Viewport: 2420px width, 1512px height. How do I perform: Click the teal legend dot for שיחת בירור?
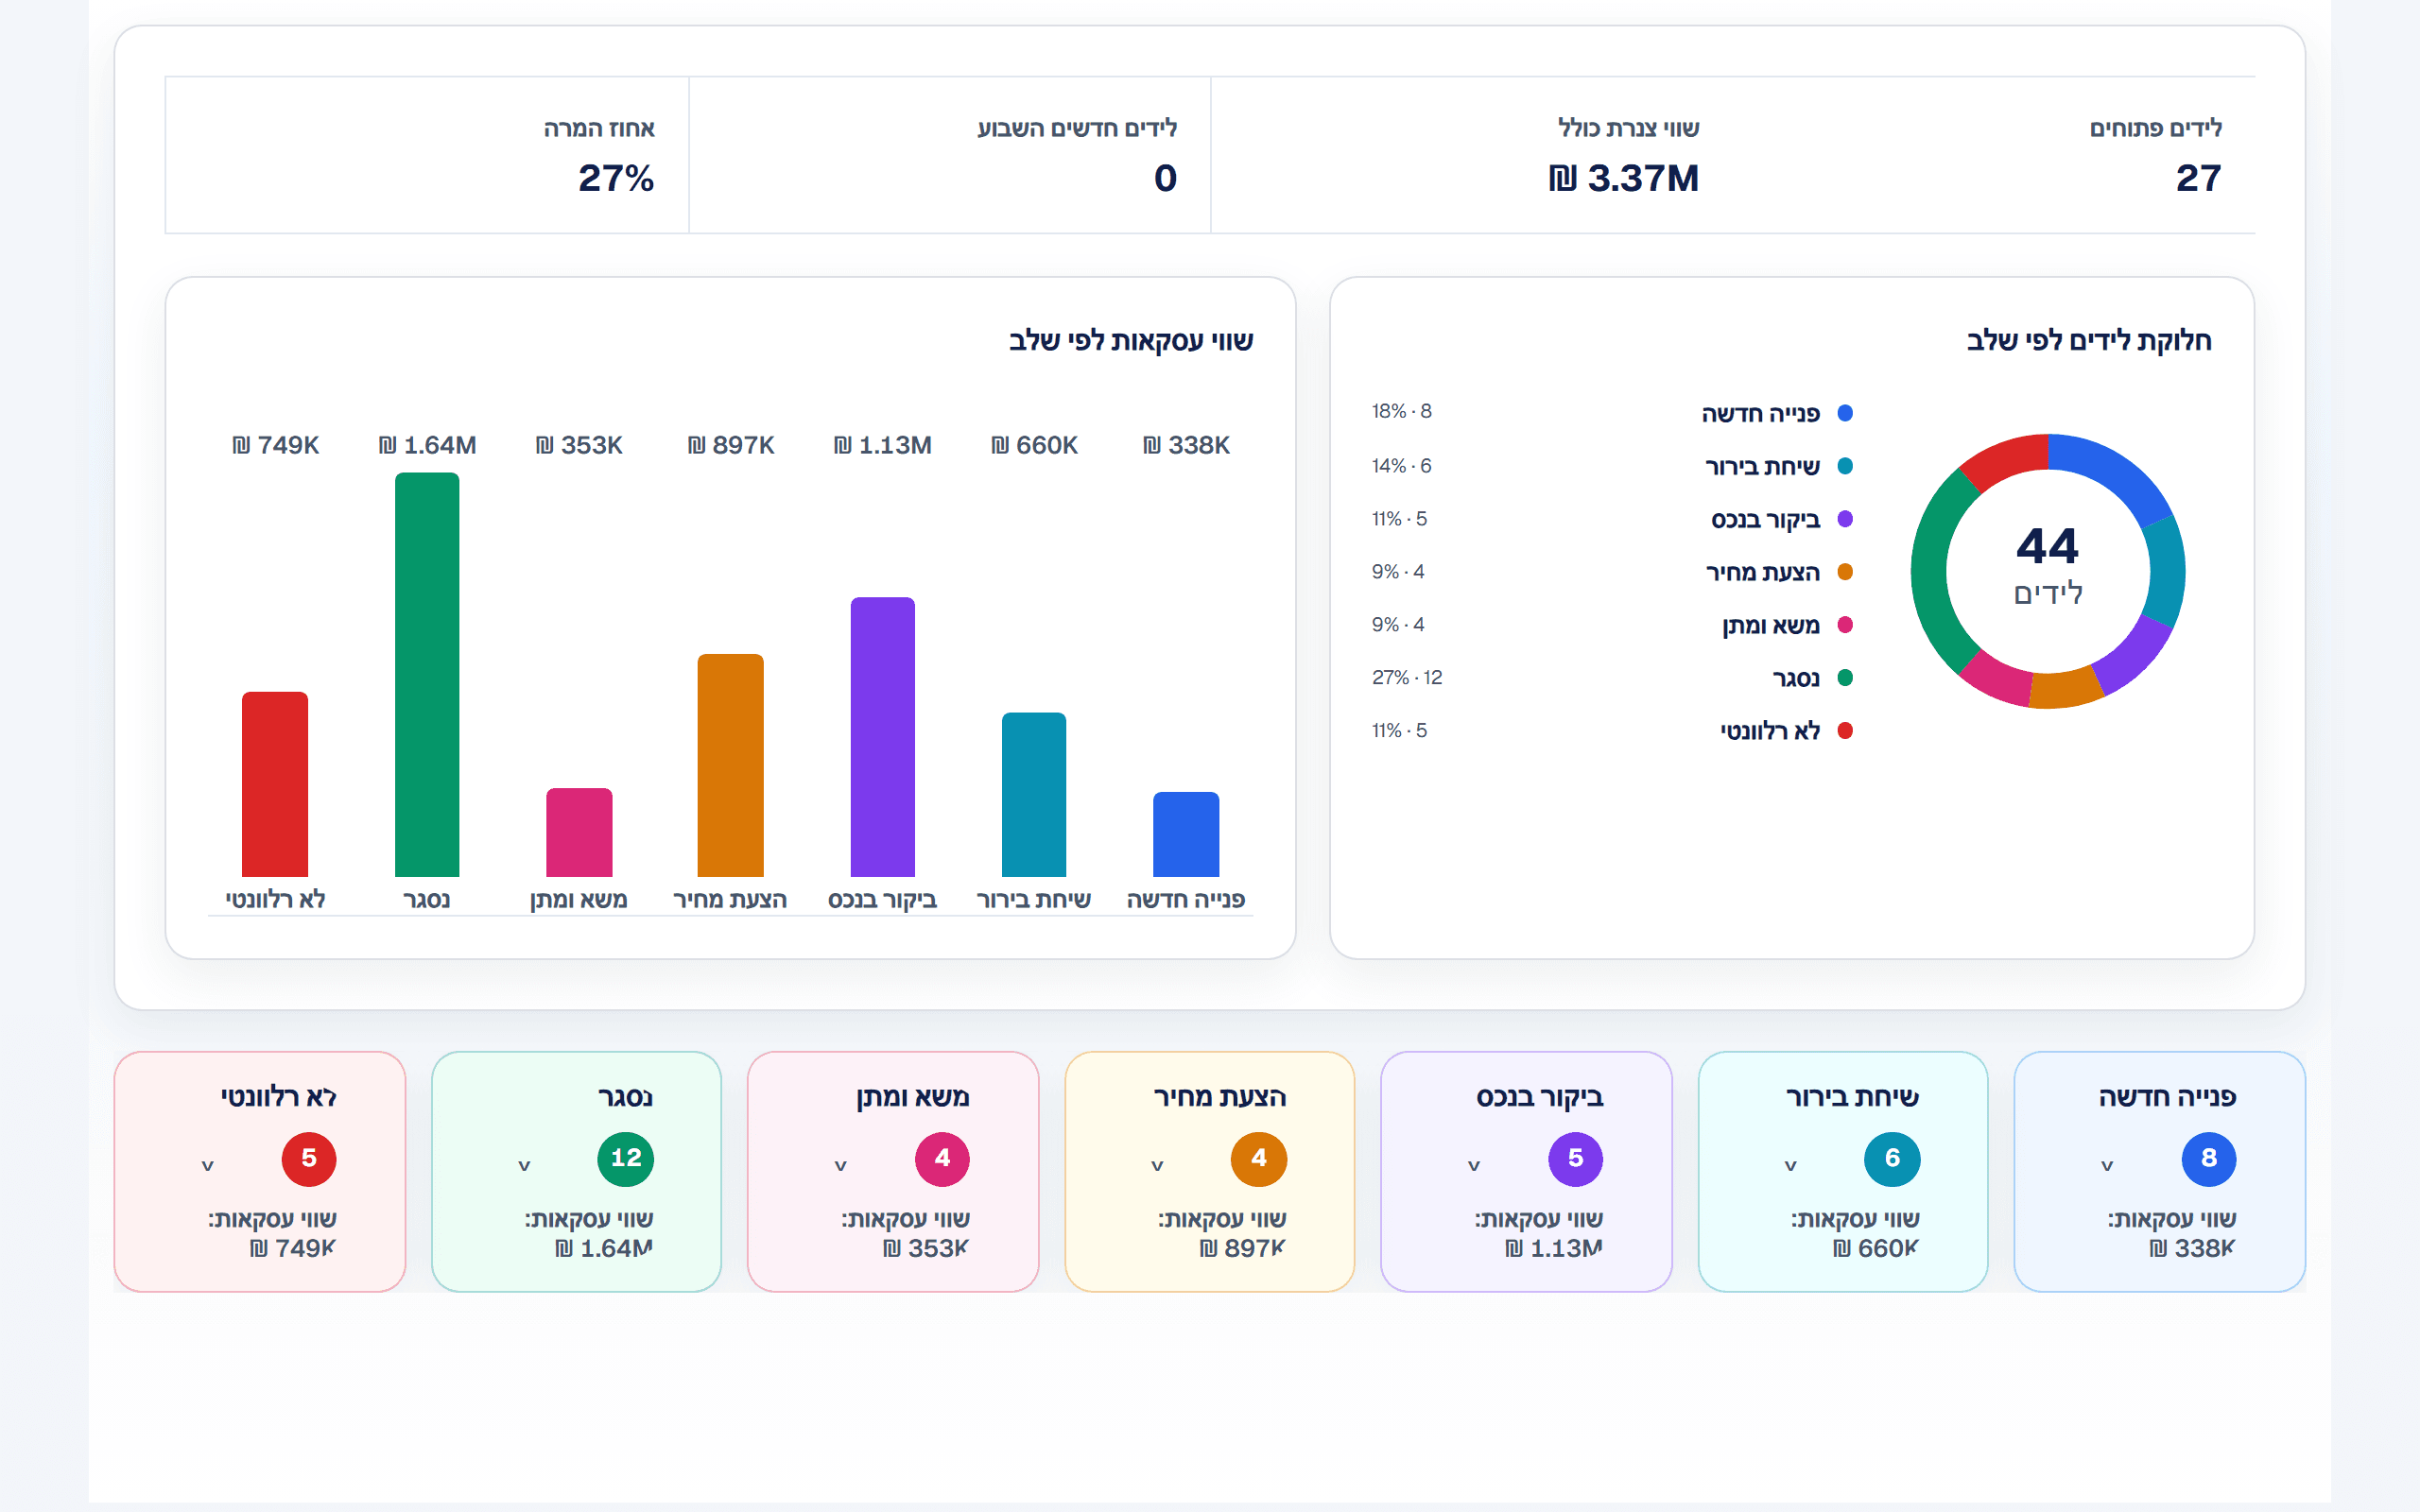click(1846, 466)
